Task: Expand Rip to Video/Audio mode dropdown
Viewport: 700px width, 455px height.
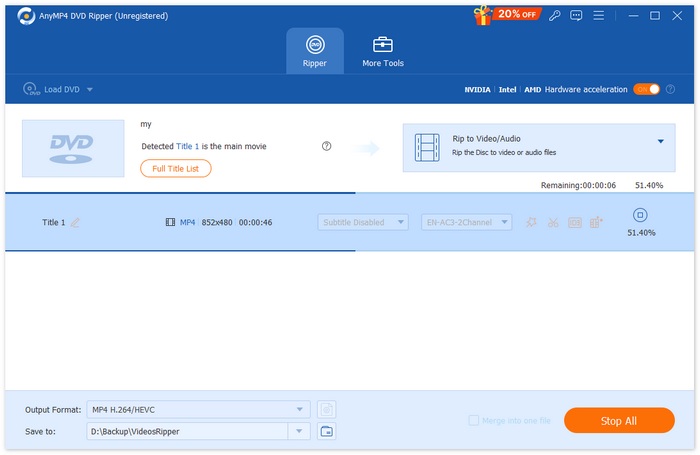Action: pos(660,141)
